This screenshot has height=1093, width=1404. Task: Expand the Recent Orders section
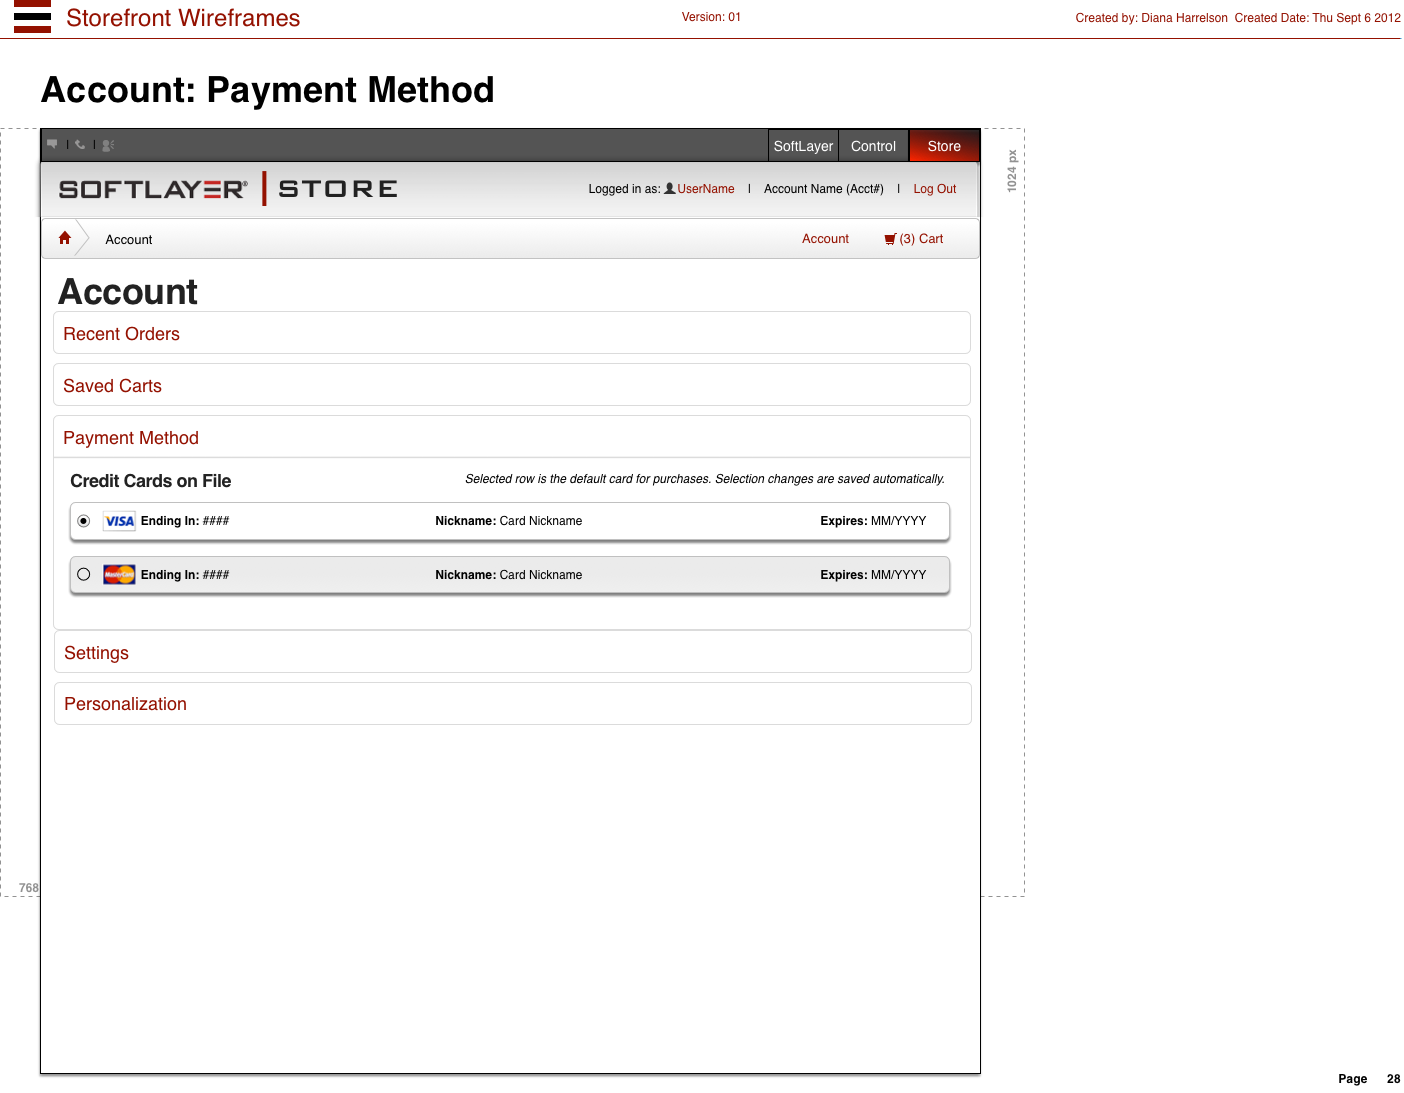pos(512,333)
